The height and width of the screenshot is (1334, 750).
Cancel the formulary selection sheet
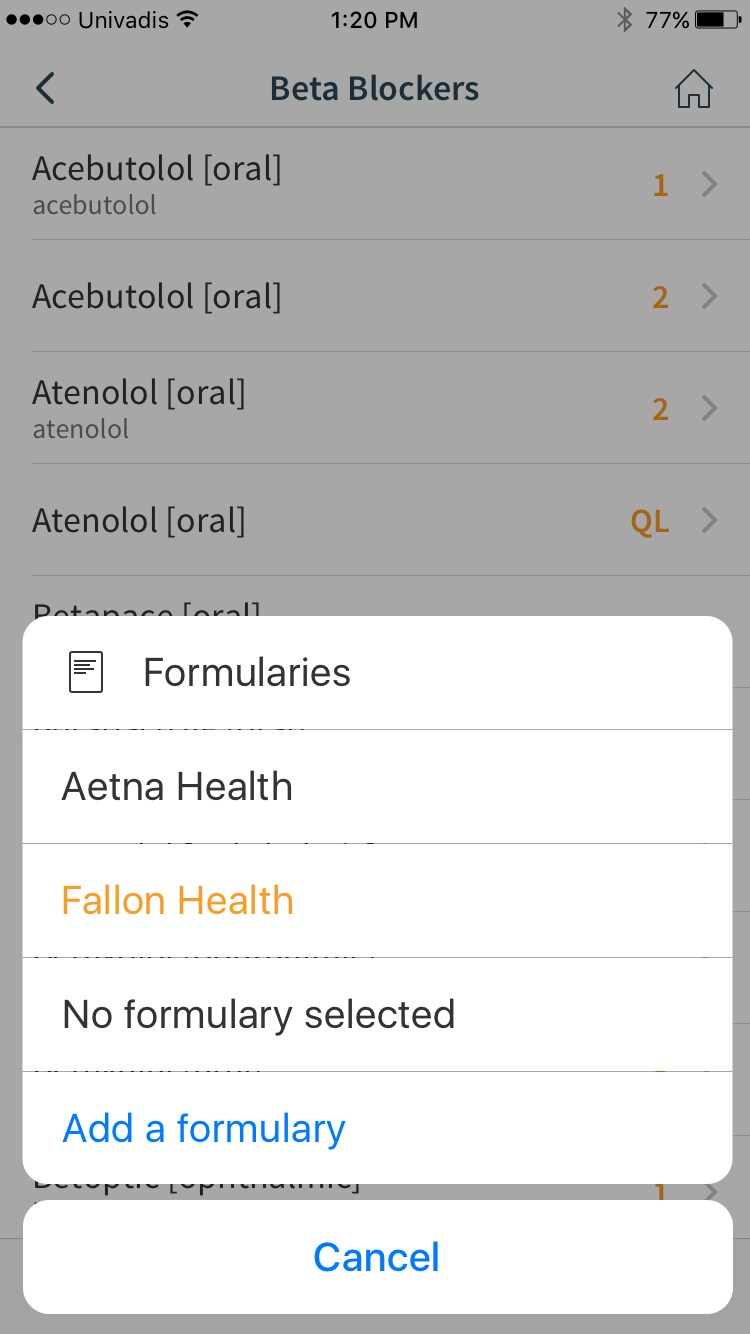point(377,1257)
